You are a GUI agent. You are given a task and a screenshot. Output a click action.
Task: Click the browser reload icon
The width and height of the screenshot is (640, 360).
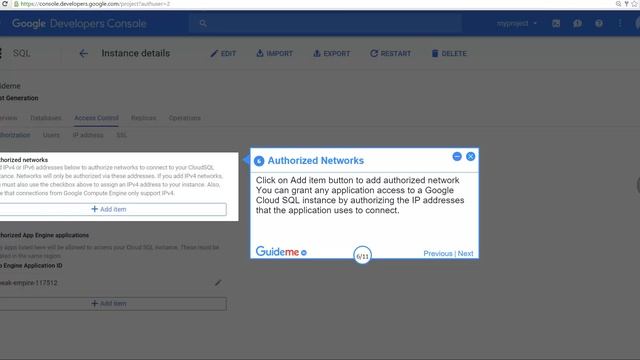(x=4, y=4)
